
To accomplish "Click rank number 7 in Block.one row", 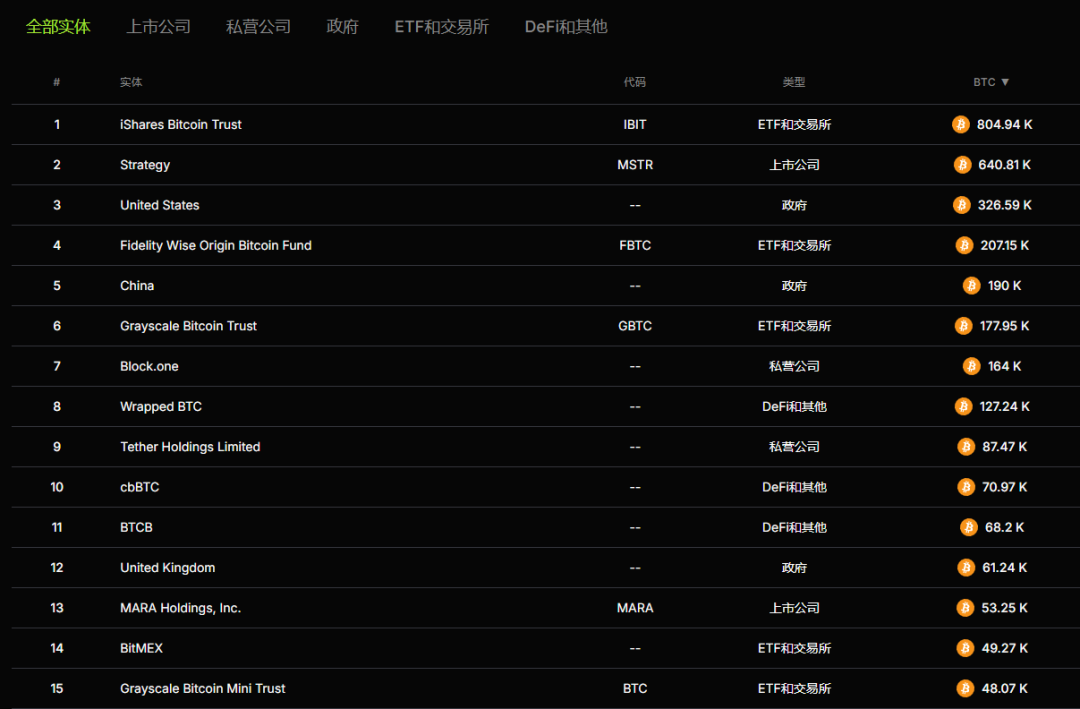I will click(56, 367).
